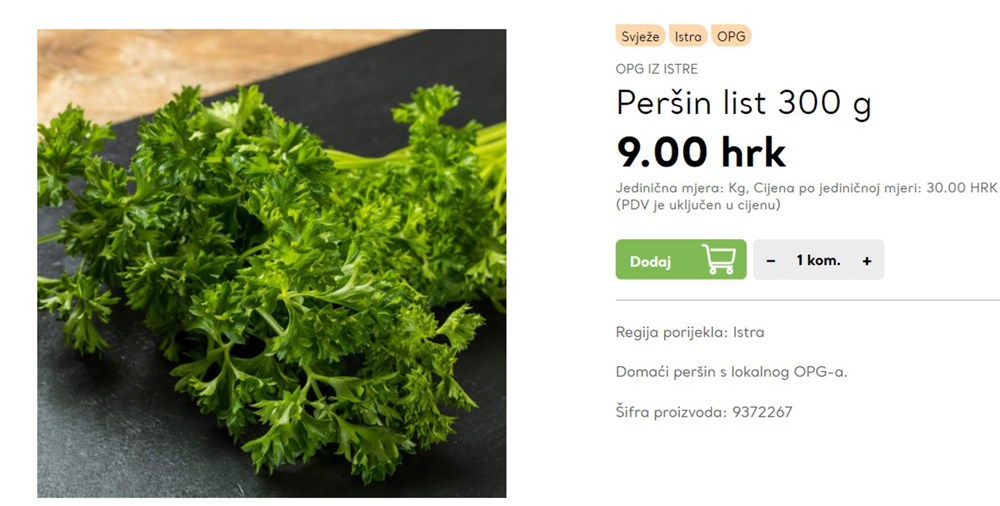Click the 9.00 hrk price
Viewport: 1000px width, 506px height.
[x=701, y=152]
